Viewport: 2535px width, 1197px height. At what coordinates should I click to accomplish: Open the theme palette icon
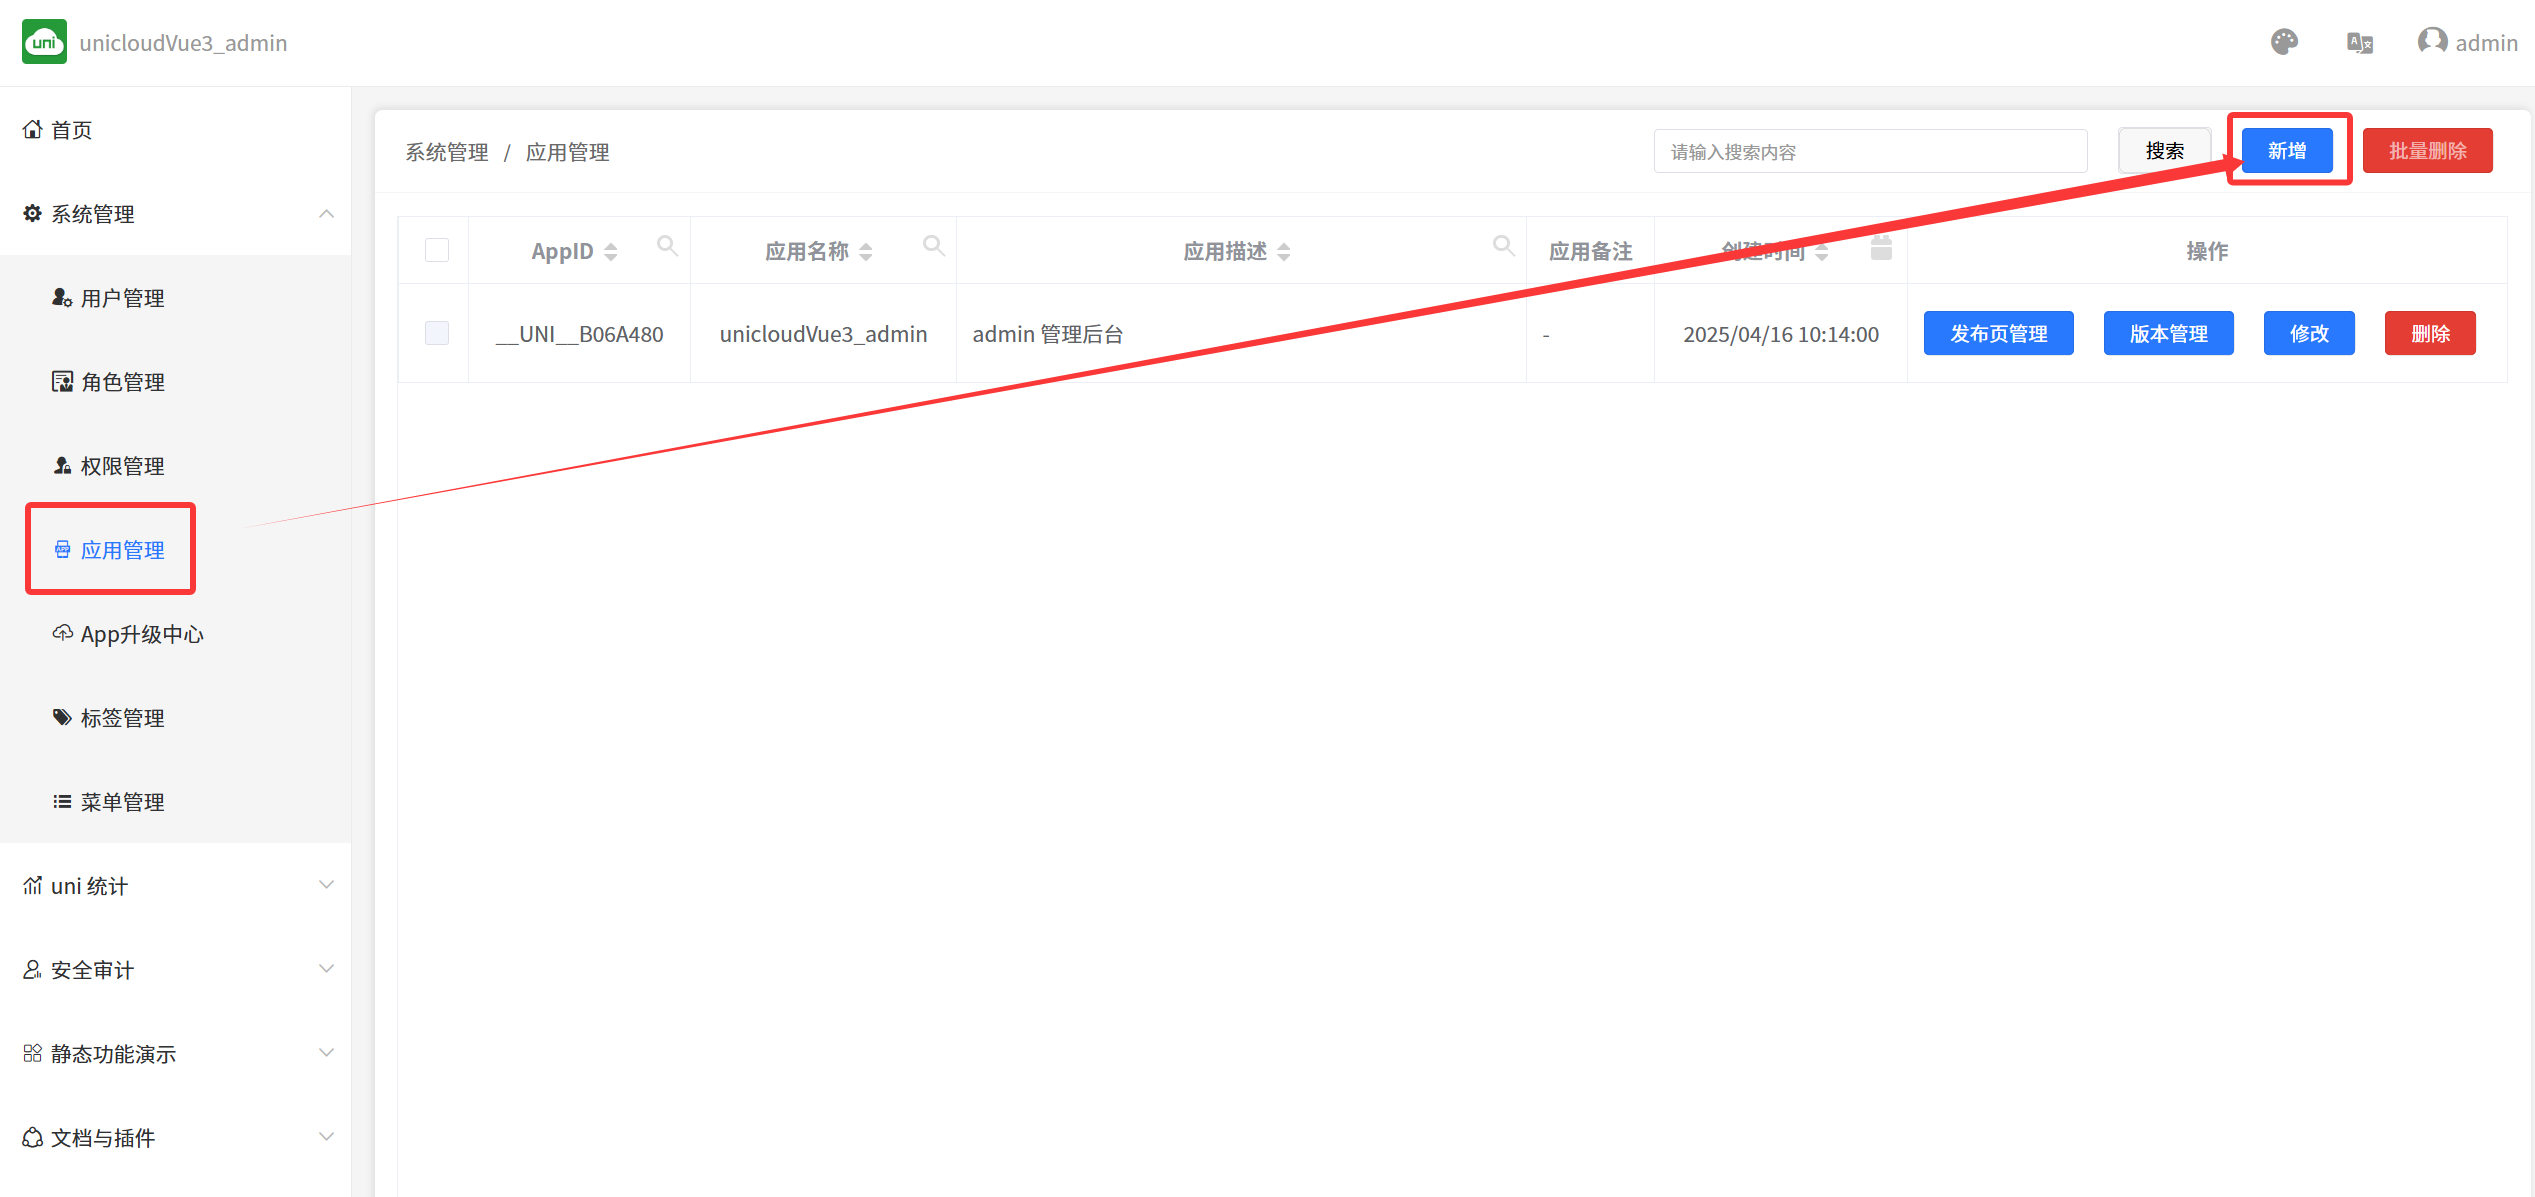point(2284,42)
